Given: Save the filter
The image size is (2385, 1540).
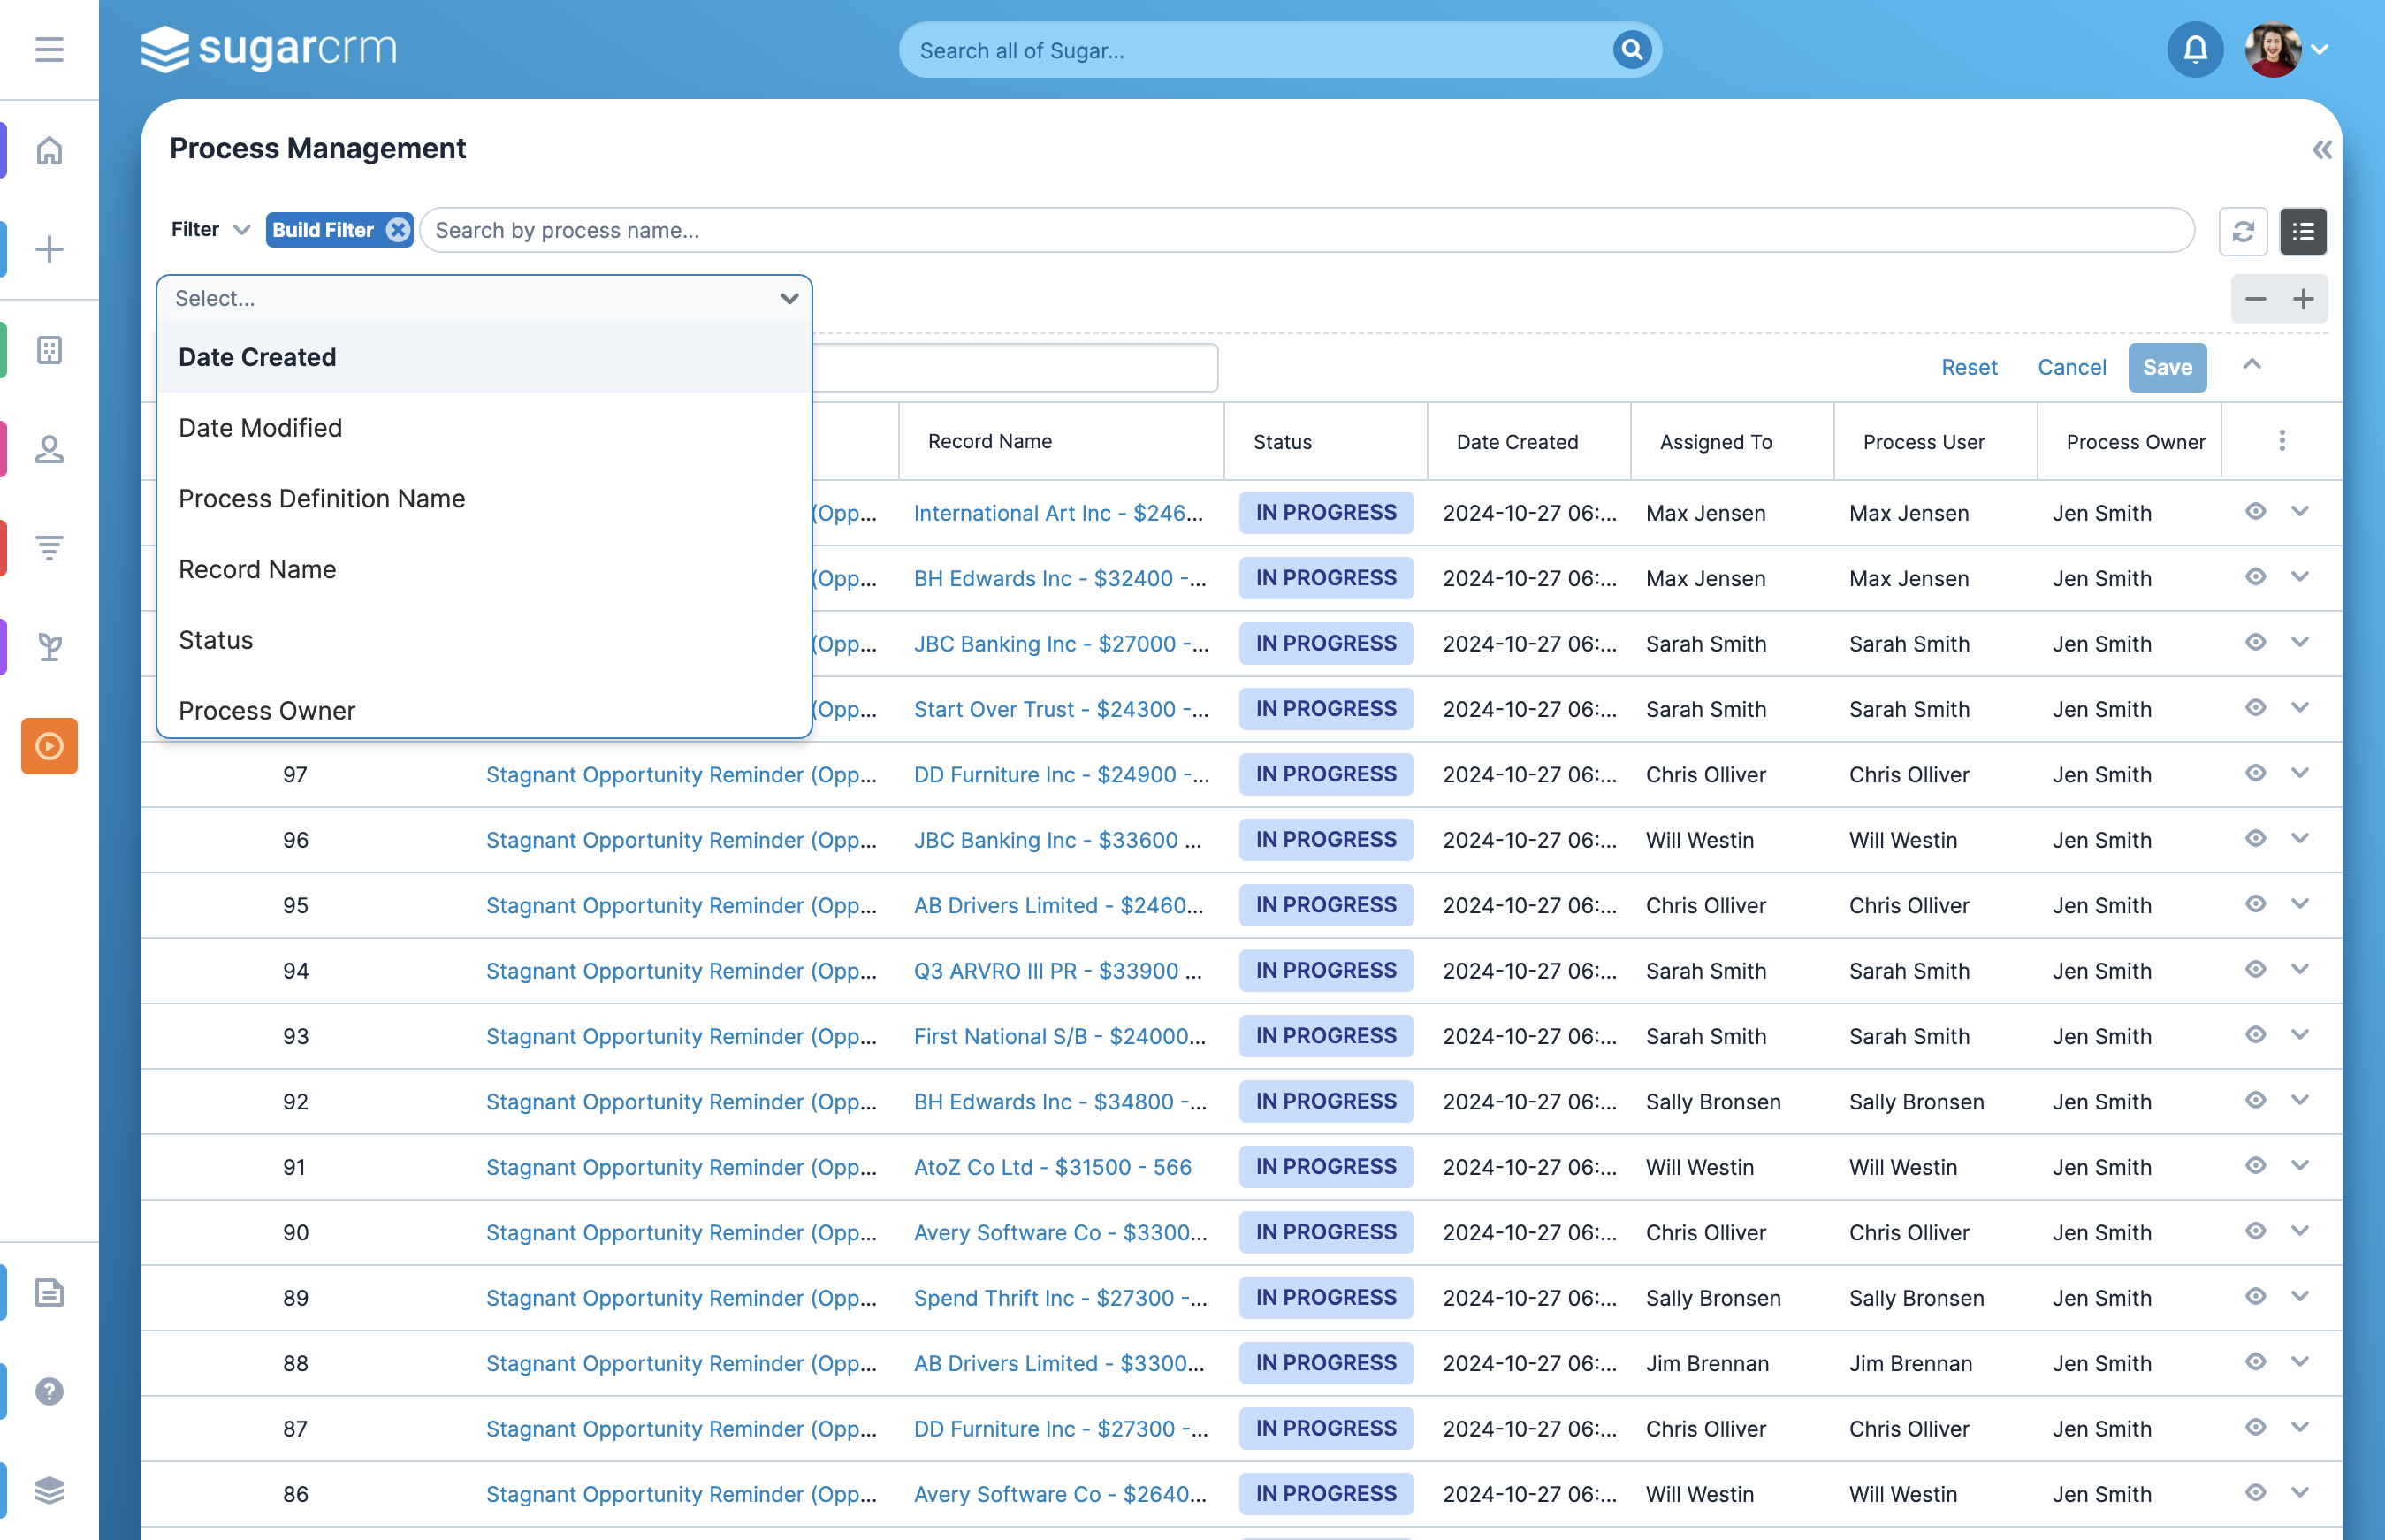Looking at the screenshot, I should [2167, 367].
